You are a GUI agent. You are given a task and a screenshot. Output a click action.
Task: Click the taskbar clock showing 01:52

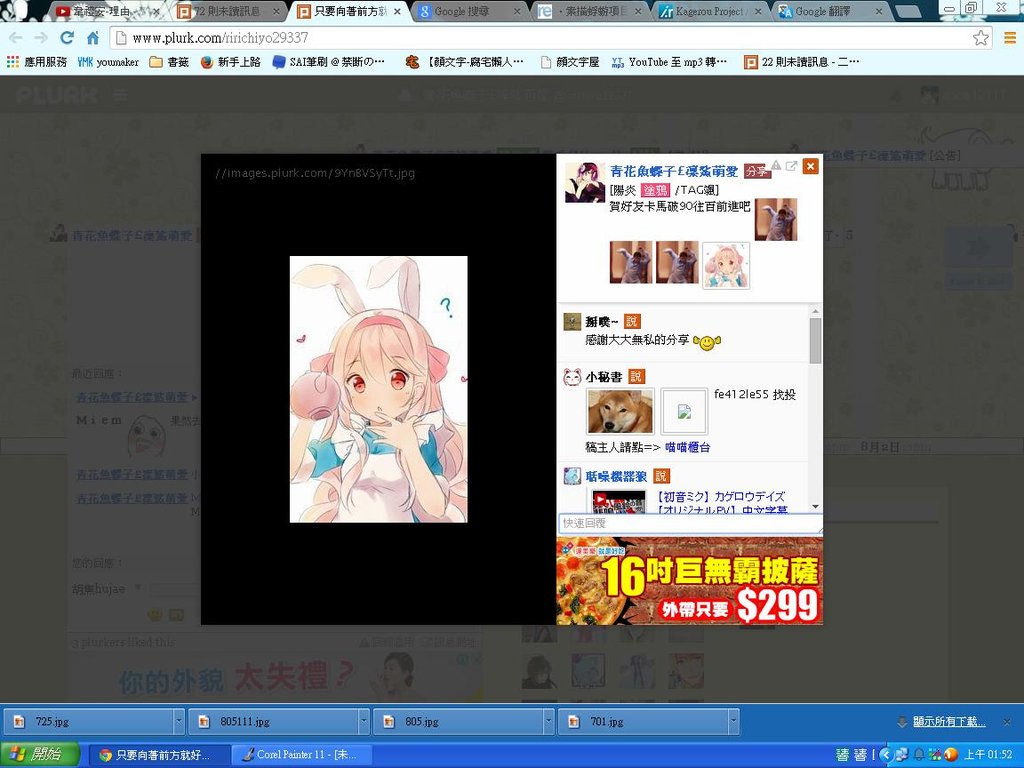pos(988,755)
